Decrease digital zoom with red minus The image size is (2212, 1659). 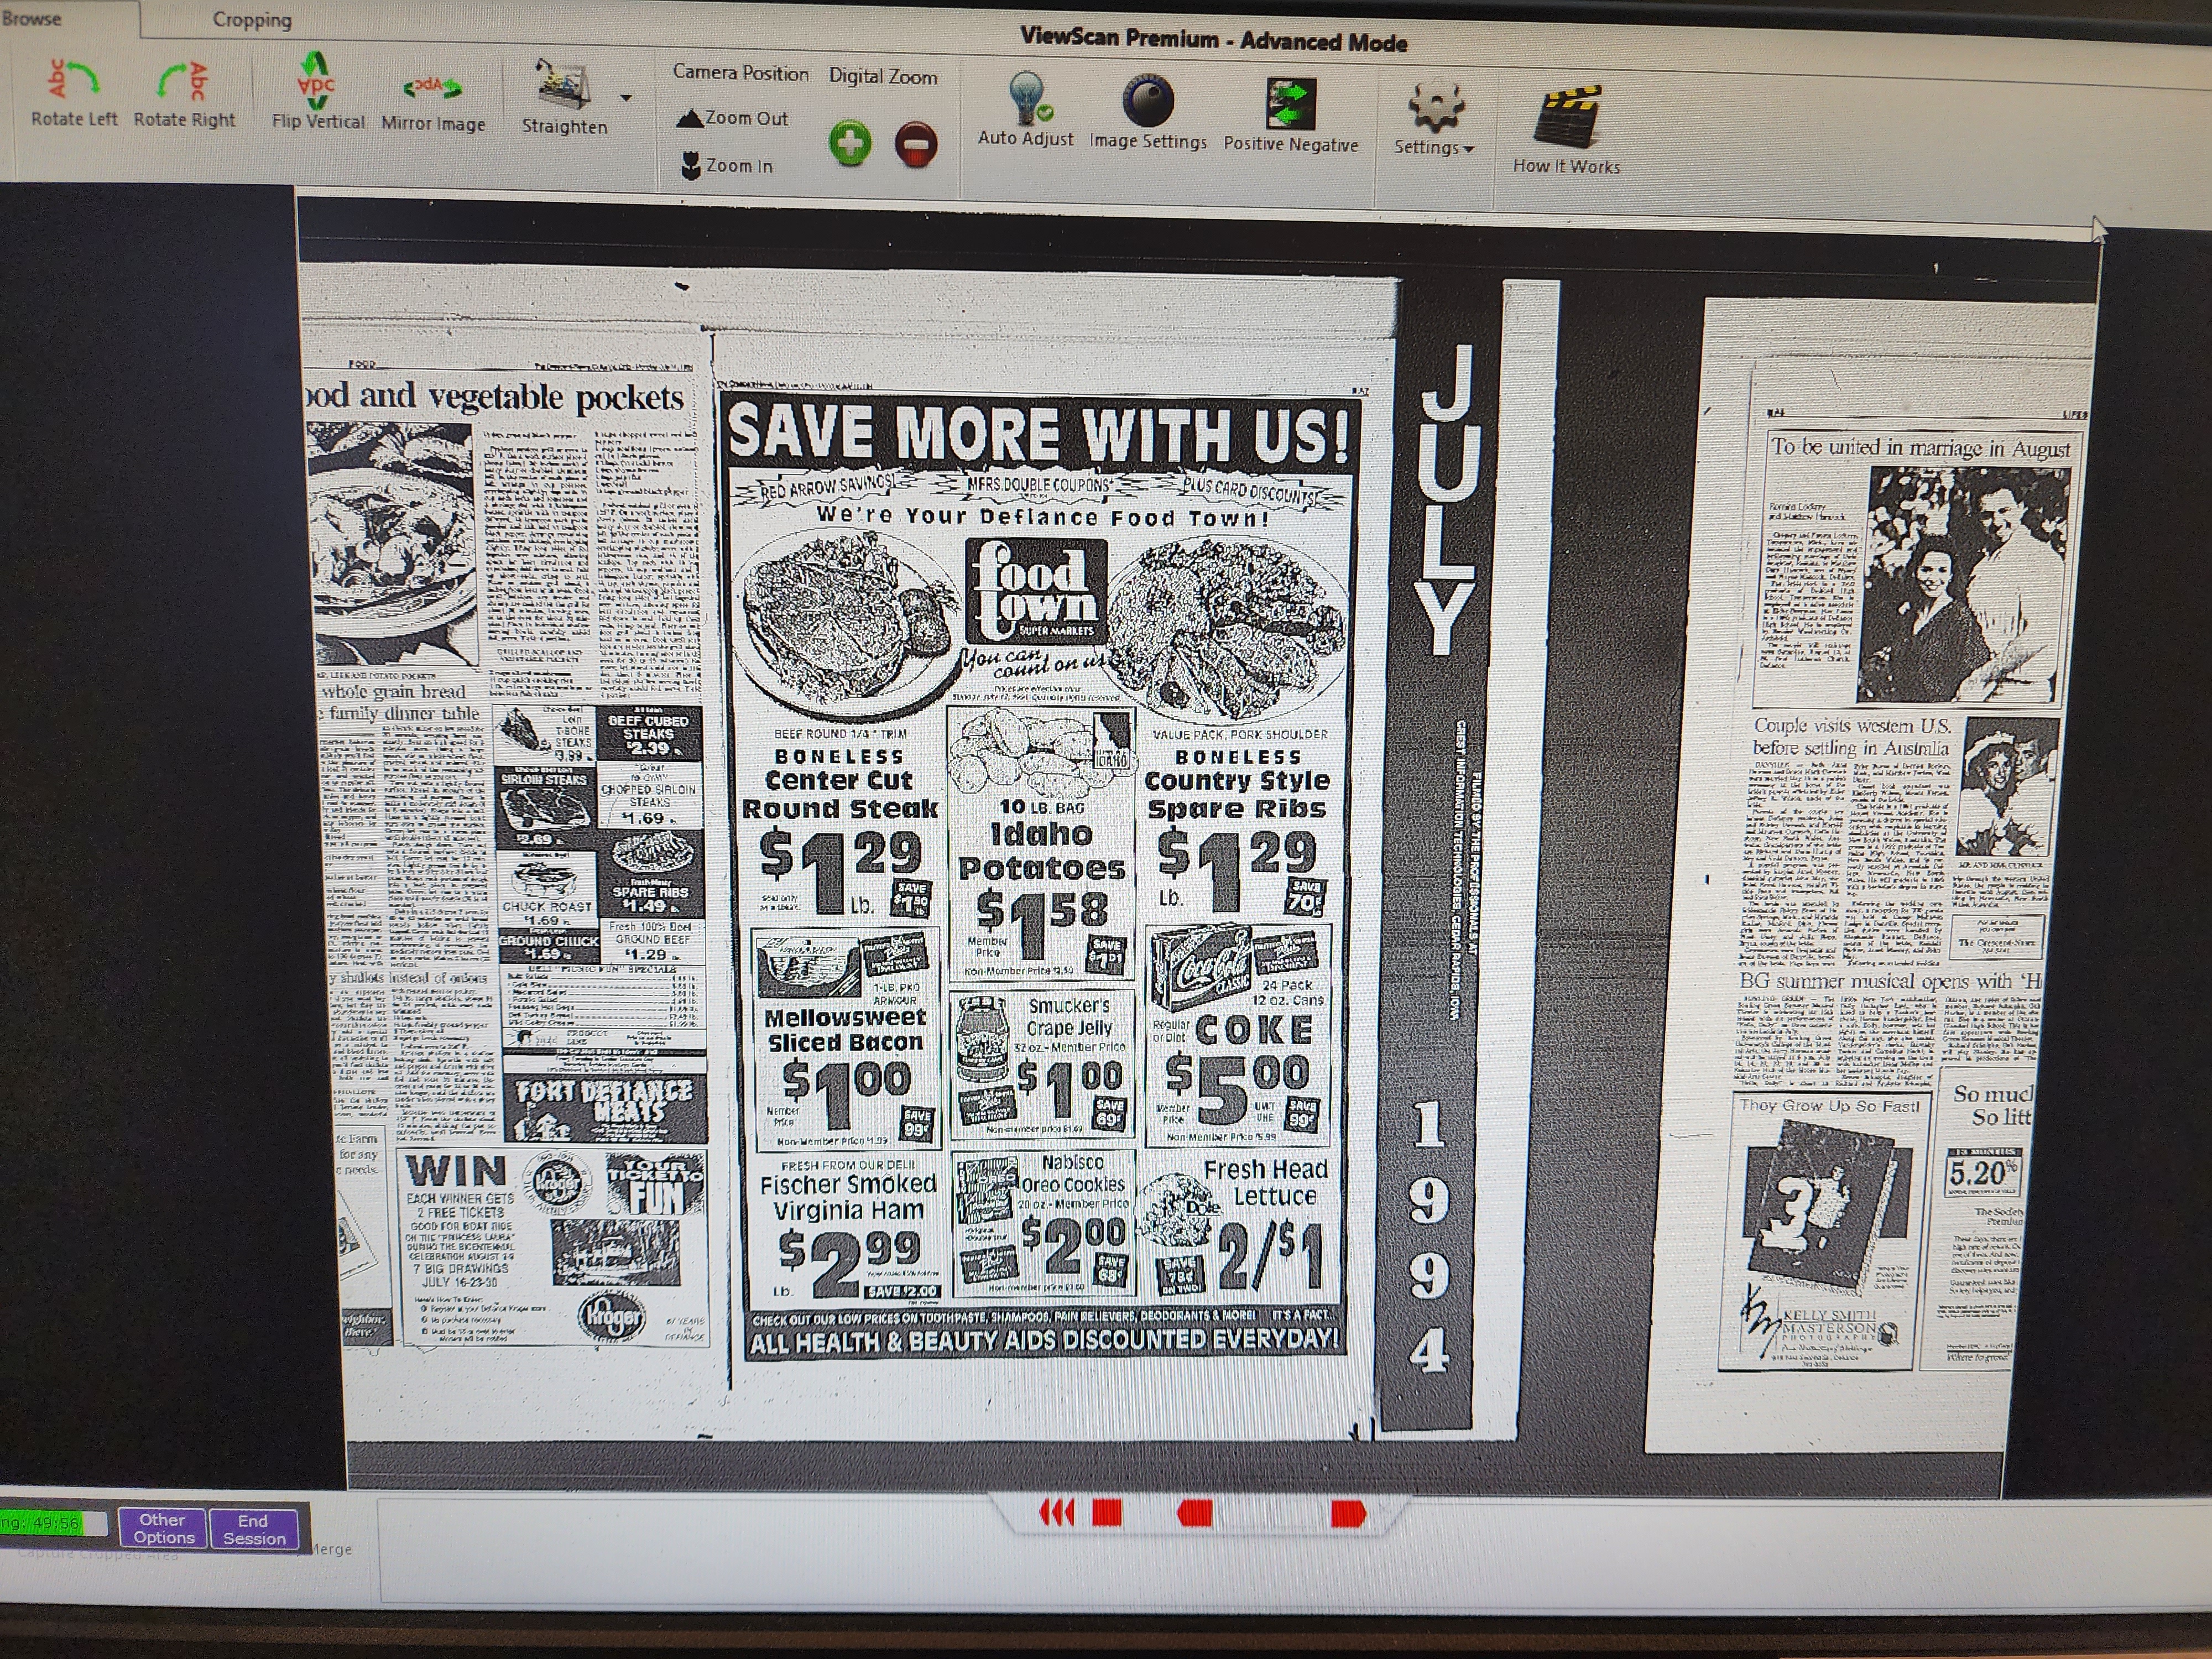pos(916,145)
